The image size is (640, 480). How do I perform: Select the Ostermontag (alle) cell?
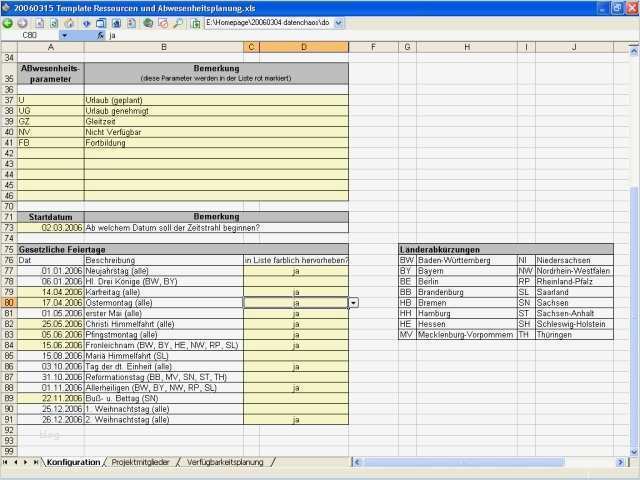[x=164, y=303]
